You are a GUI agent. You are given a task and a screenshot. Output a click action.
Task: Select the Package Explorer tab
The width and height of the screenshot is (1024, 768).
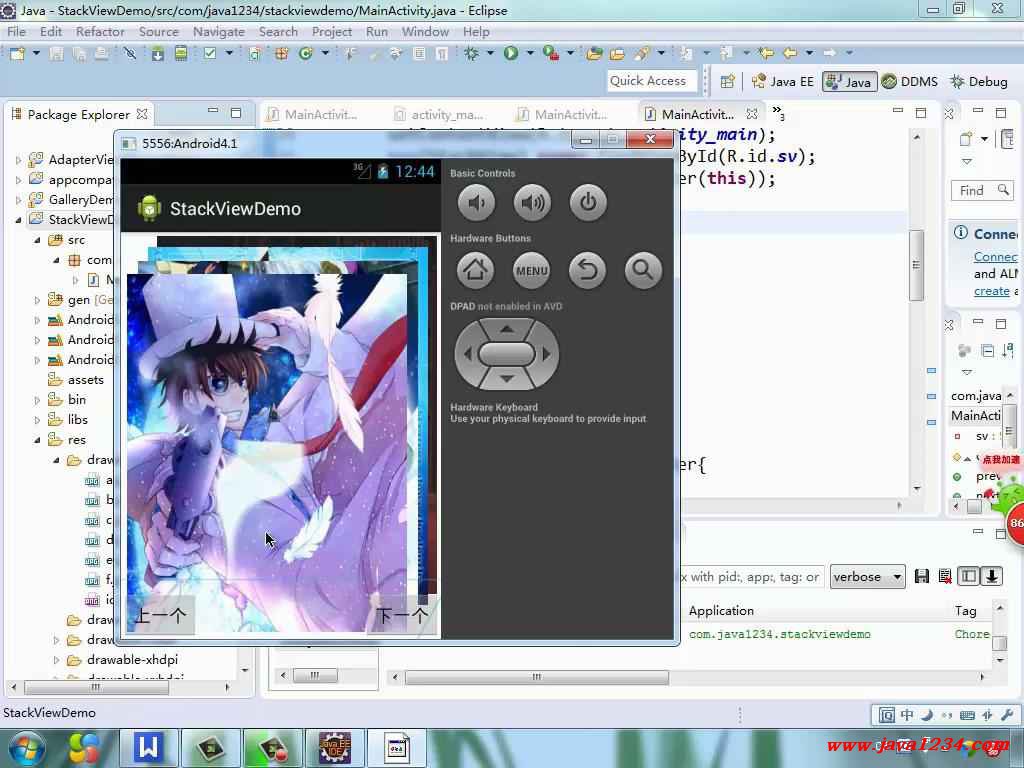[x=78, y=114]
